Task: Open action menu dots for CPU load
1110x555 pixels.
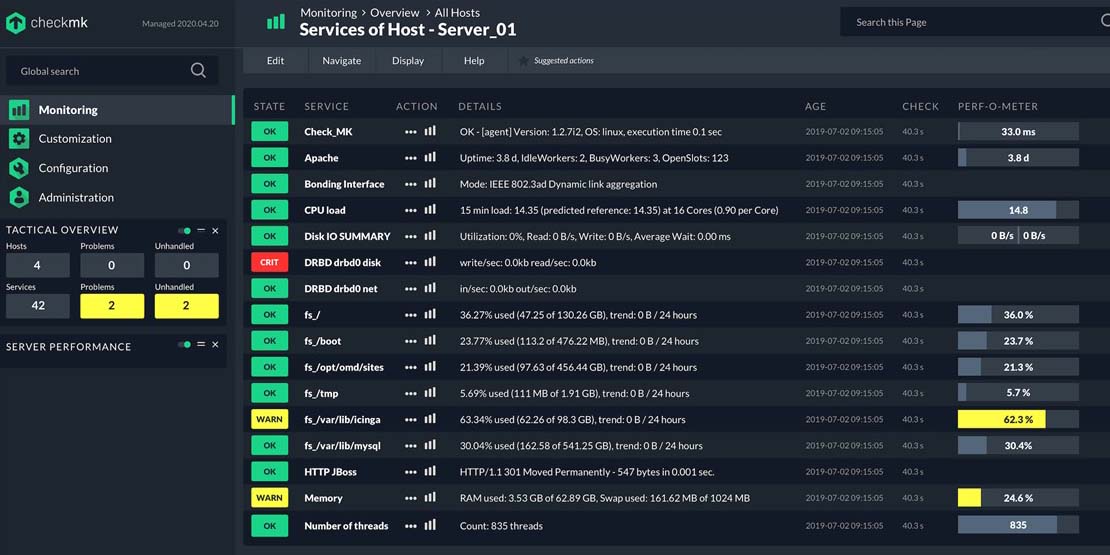Action: (x=411, y=210)
